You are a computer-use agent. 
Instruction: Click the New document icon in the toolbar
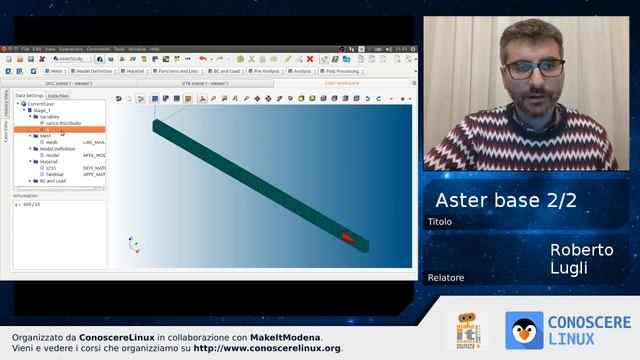9,59
